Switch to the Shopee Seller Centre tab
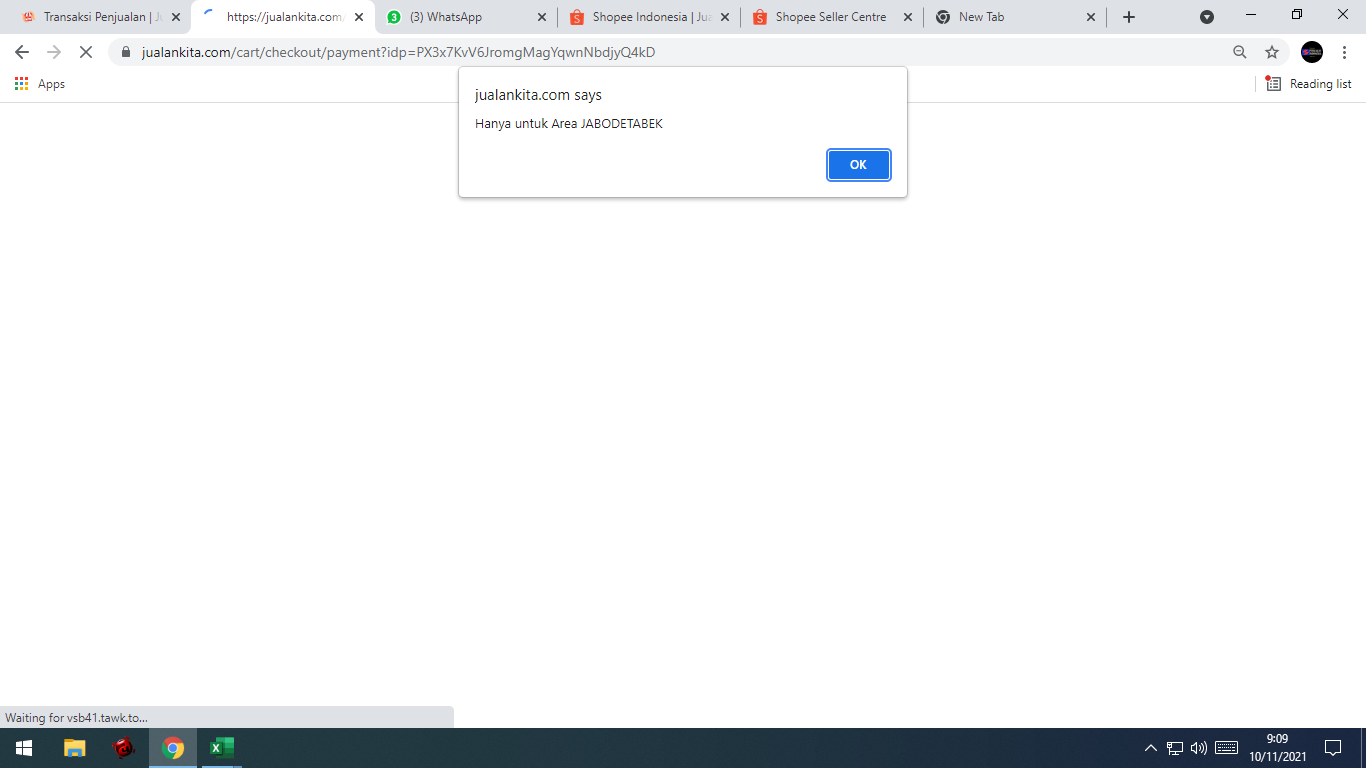The width and height of the screenshot is (1366, 768). 829,17
